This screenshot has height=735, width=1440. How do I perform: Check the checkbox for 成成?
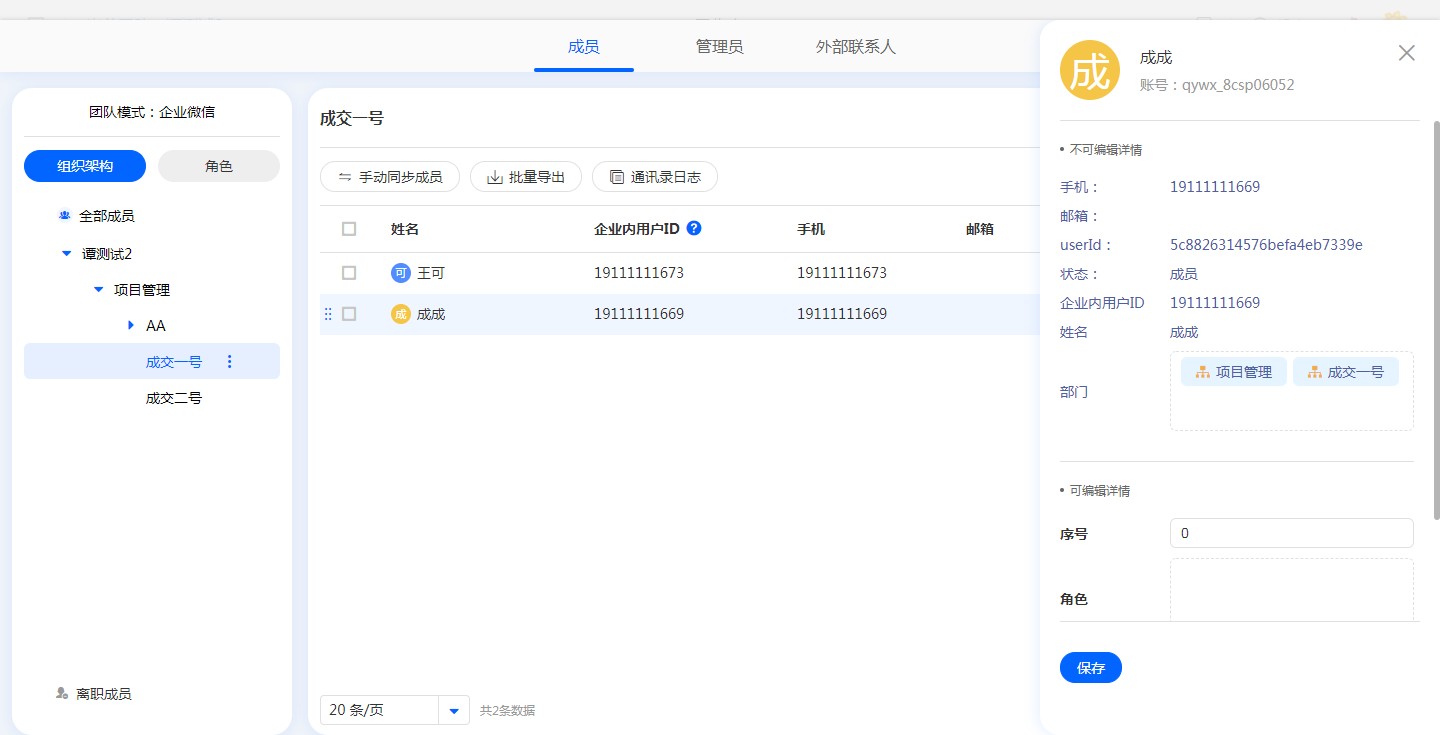coord(349,314)
